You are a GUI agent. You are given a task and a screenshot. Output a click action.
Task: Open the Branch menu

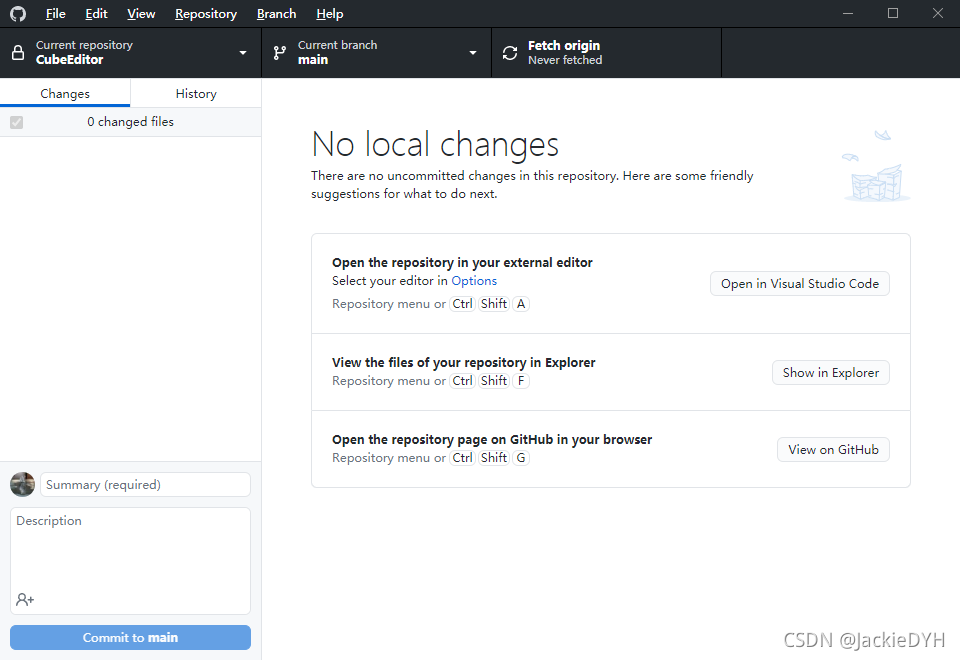276,13
